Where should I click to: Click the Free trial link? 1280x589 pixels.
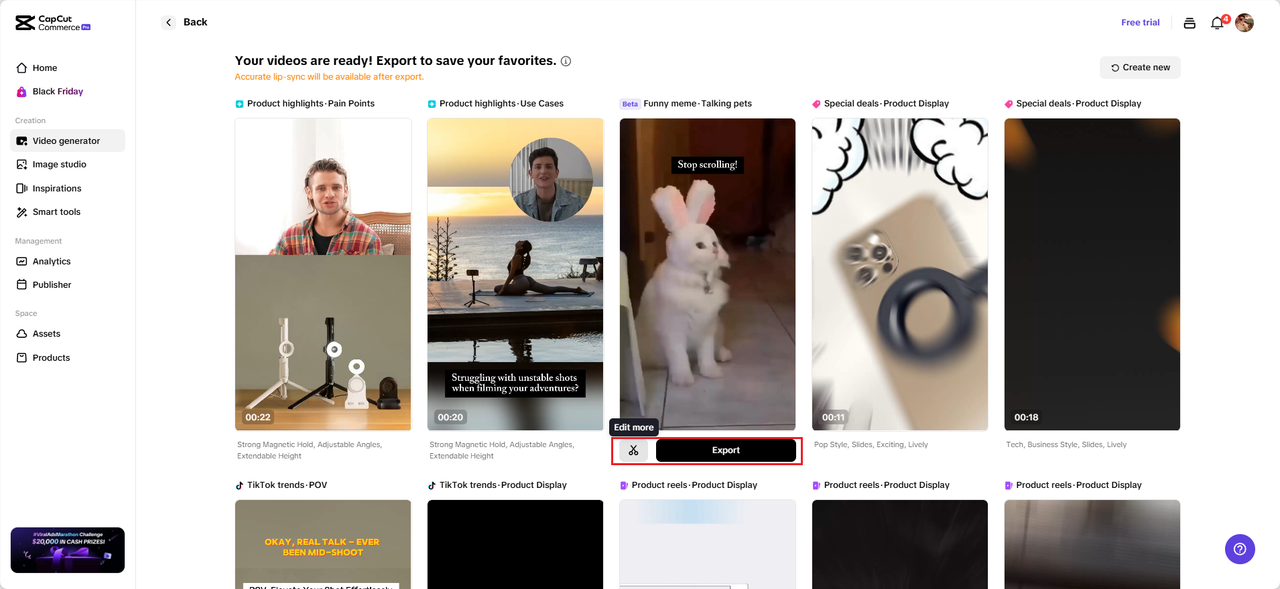pos(1140,23)
